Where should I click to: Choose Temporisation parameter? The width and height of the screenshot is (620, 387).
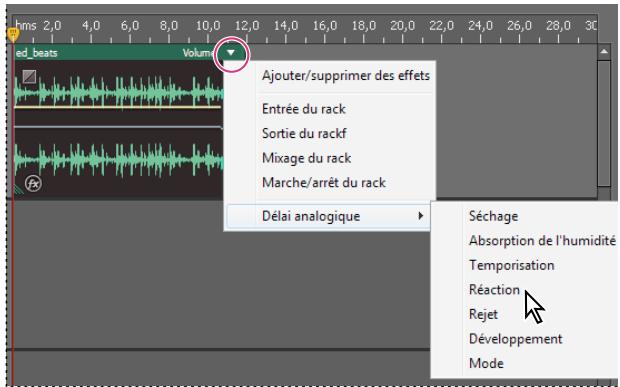[512, 265]
